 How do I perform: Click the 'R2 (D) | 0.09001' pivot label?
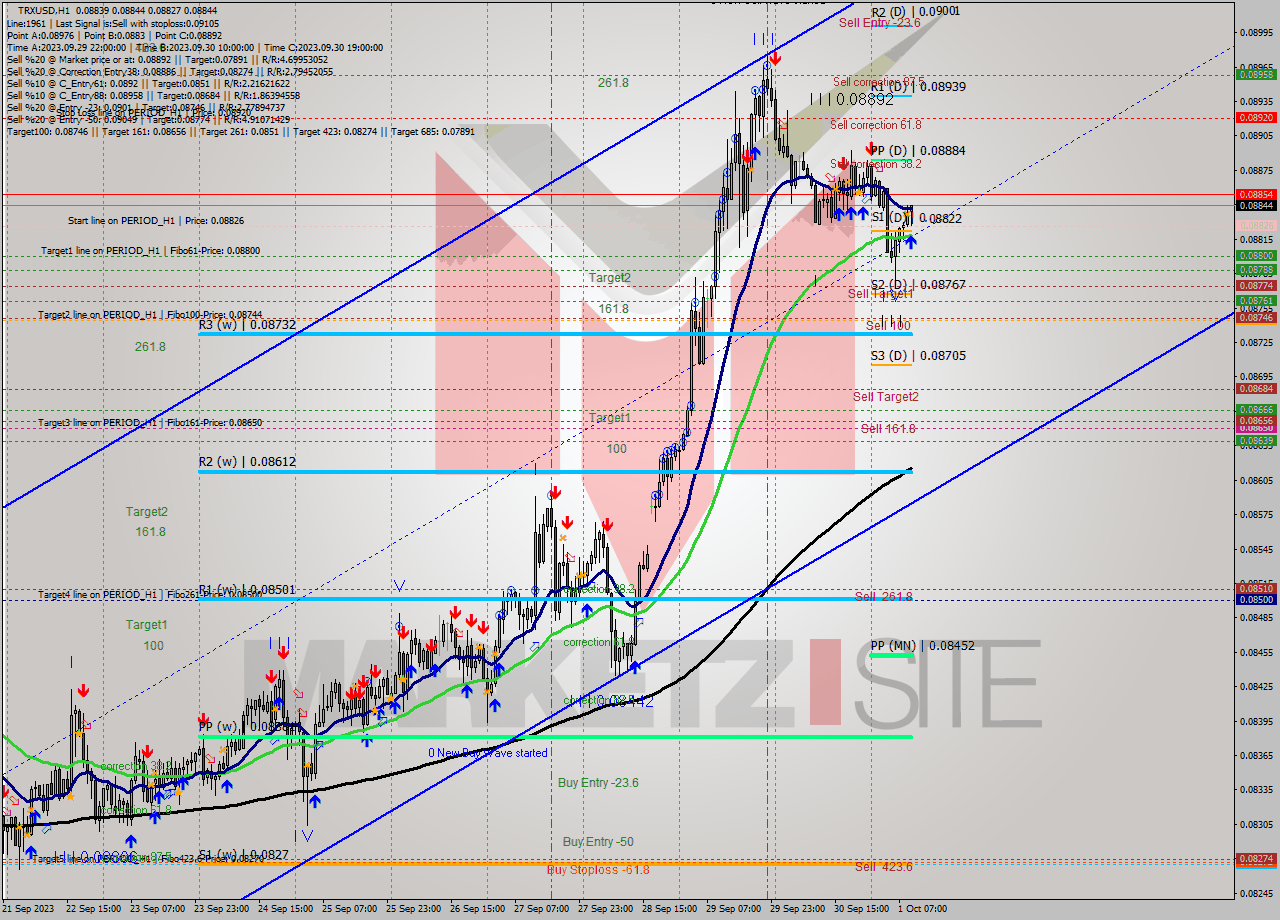click(x=915, y=11)
